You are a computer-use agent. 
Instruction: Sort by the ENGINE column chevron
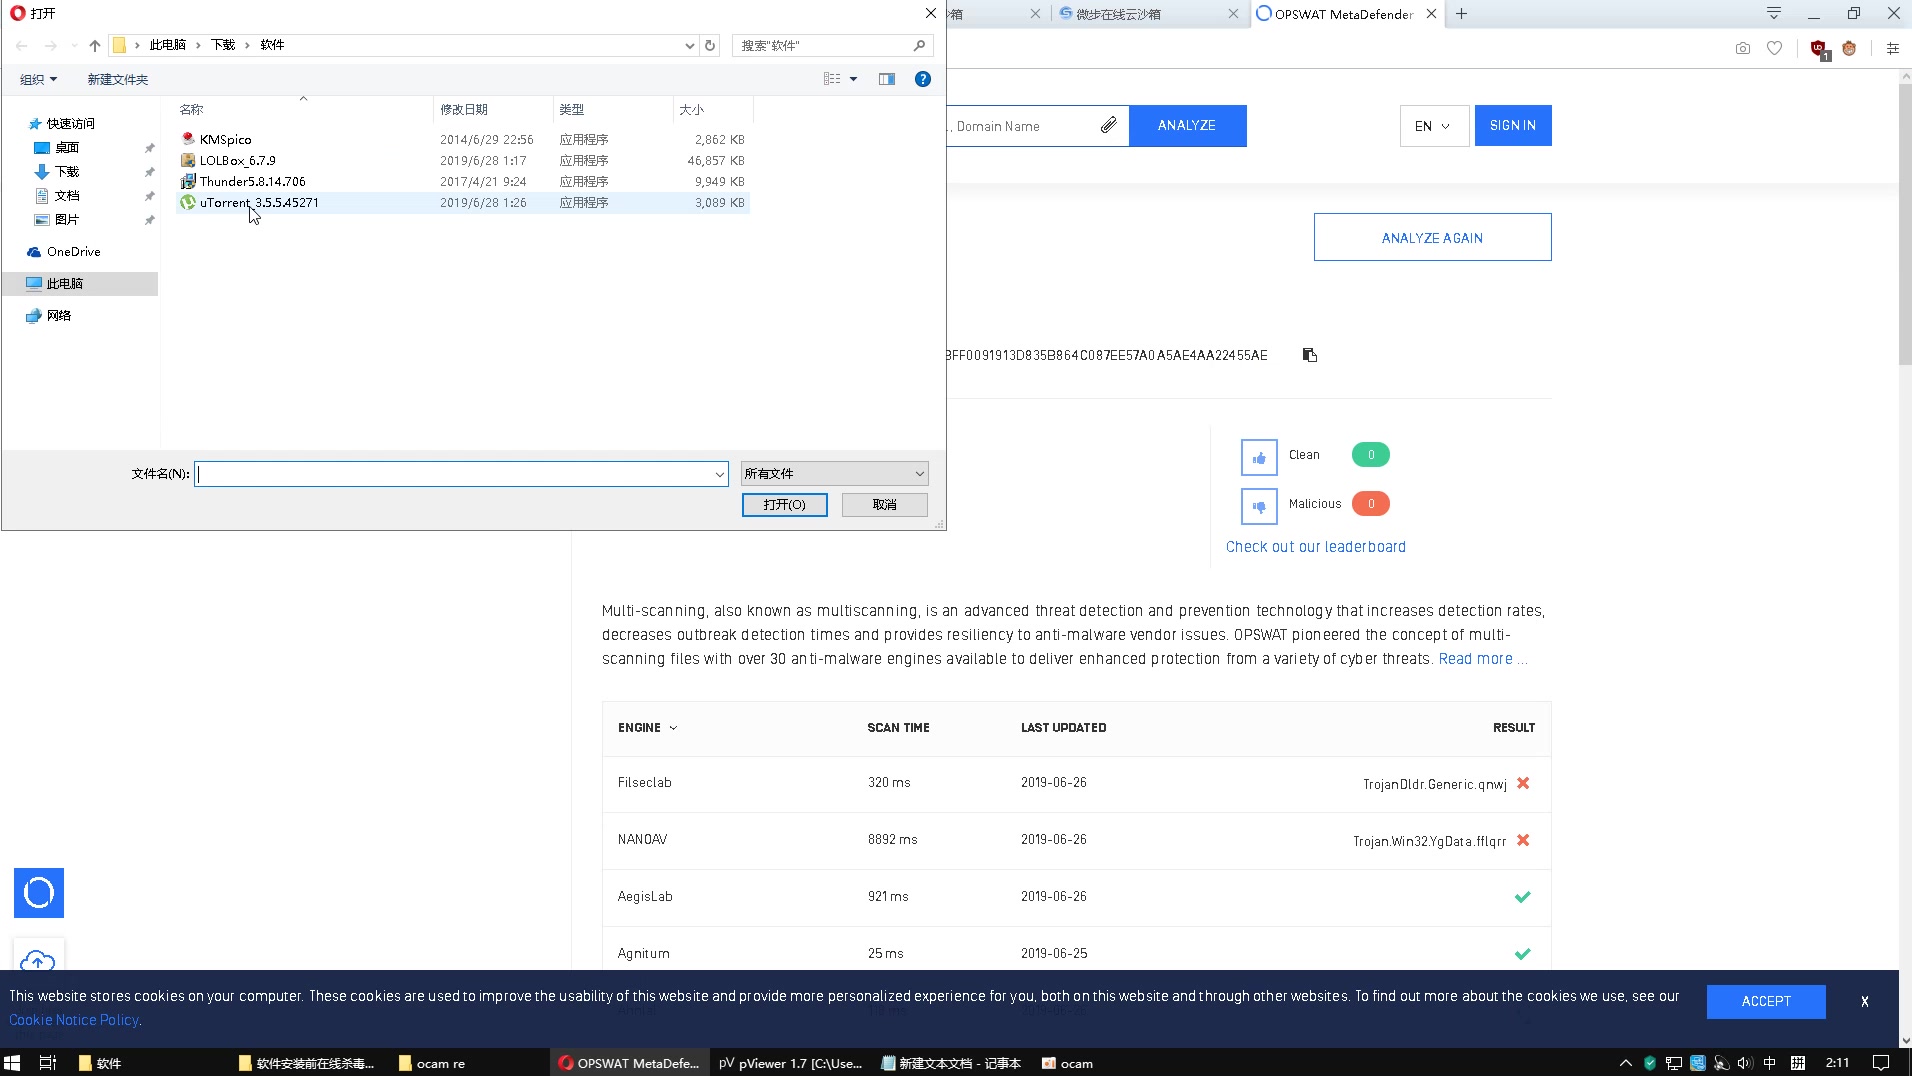673,728
